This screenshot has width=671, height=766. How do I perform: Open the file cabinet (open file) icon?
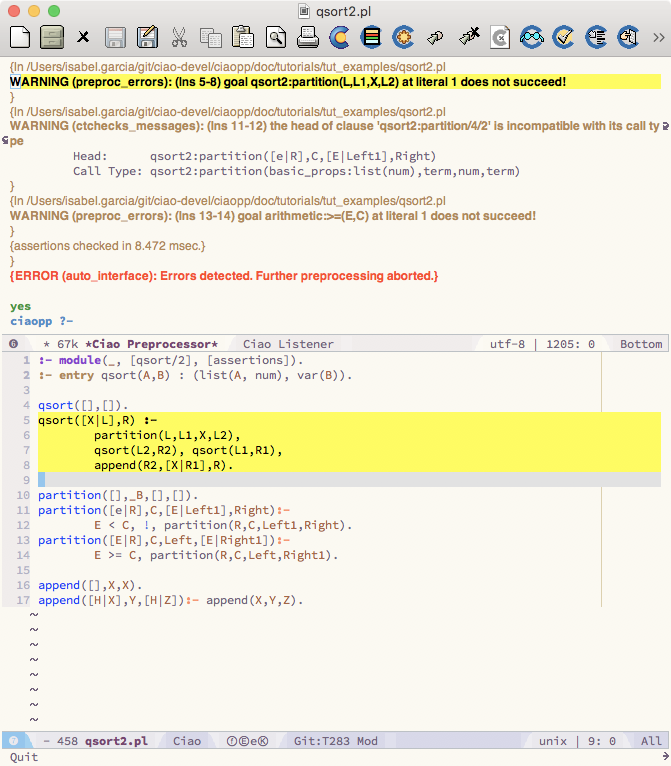click(51, 38)
